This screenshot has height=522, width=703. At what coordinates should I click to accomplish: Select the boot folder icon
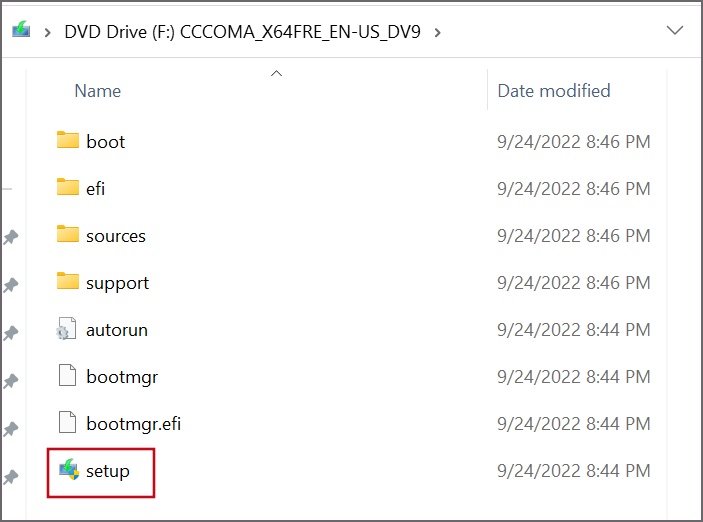coord(68,139)
